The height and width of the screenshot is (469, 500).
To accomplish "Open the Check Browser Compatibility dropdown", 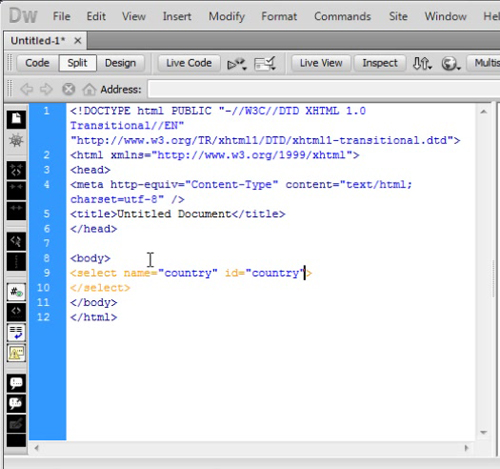I will point(265,63).
